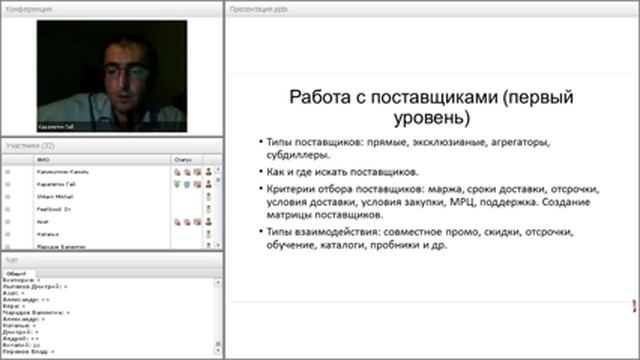Image resolution: width=640 pixels, height=360 pixels.
Task: Click chat message Виталий: да
Action: 21,345
